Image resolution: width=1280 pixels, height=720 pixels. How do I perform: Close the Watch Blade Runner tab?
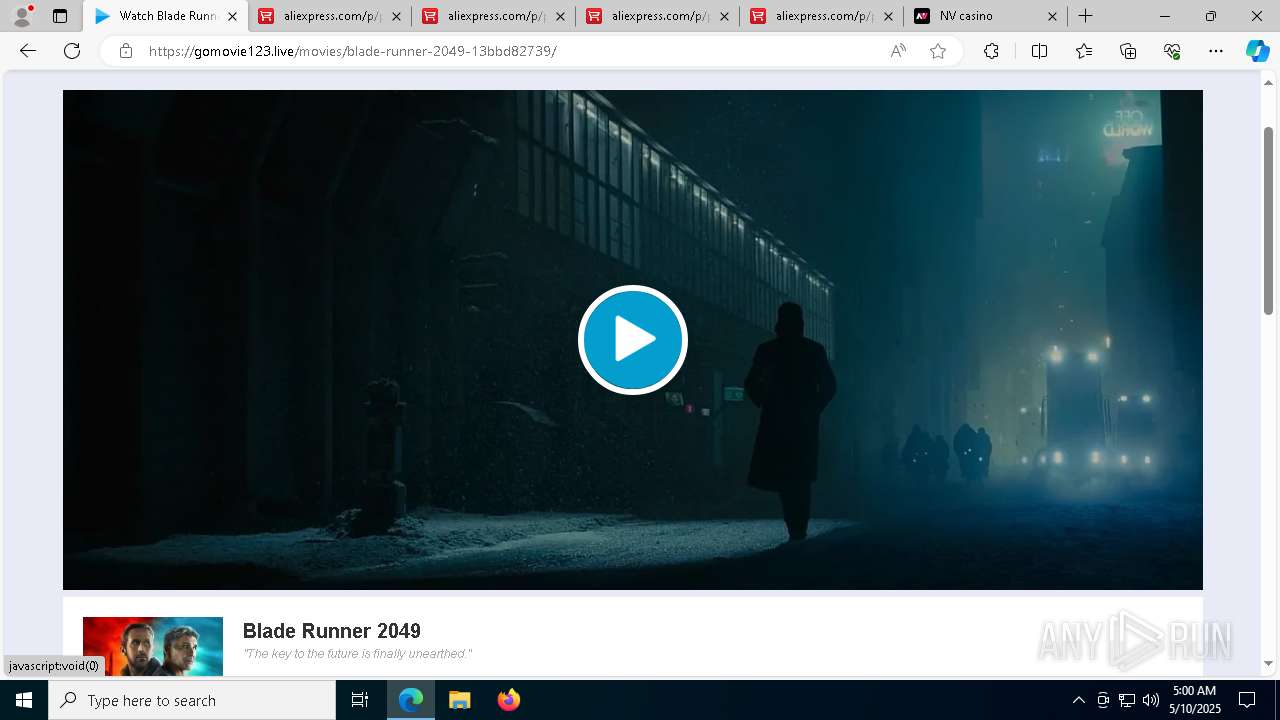[232, 16]
